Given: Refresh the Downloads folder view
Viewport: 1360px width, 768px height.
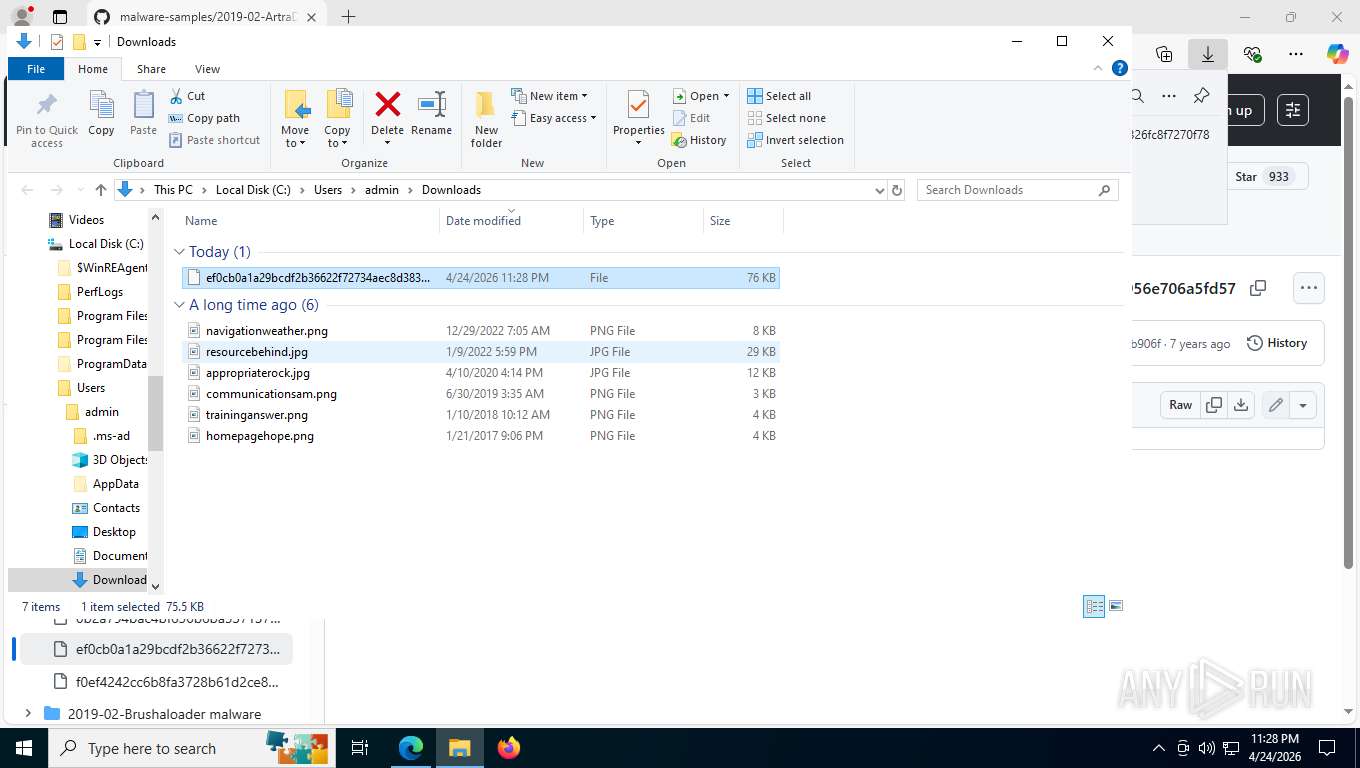Looking at the screenshot, I should 897,190.
